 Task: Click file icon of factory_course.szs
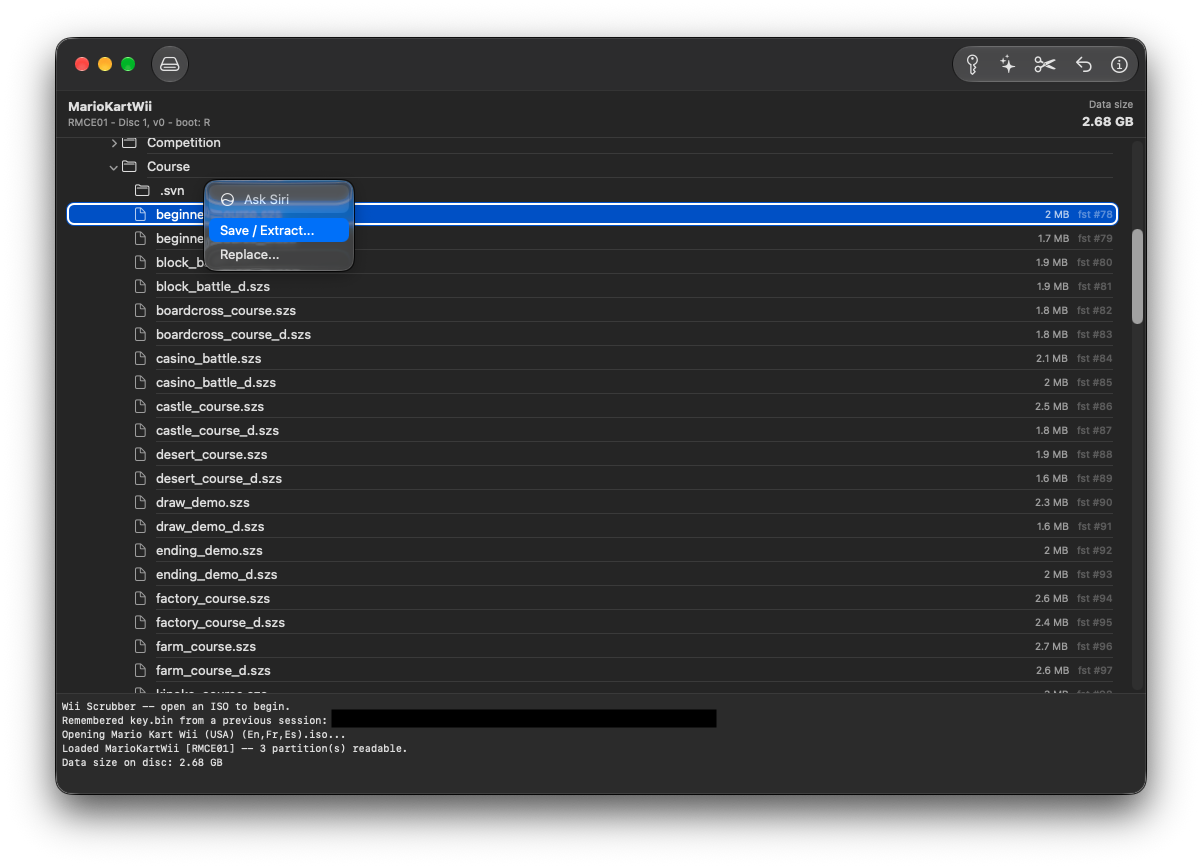point(141,599)
